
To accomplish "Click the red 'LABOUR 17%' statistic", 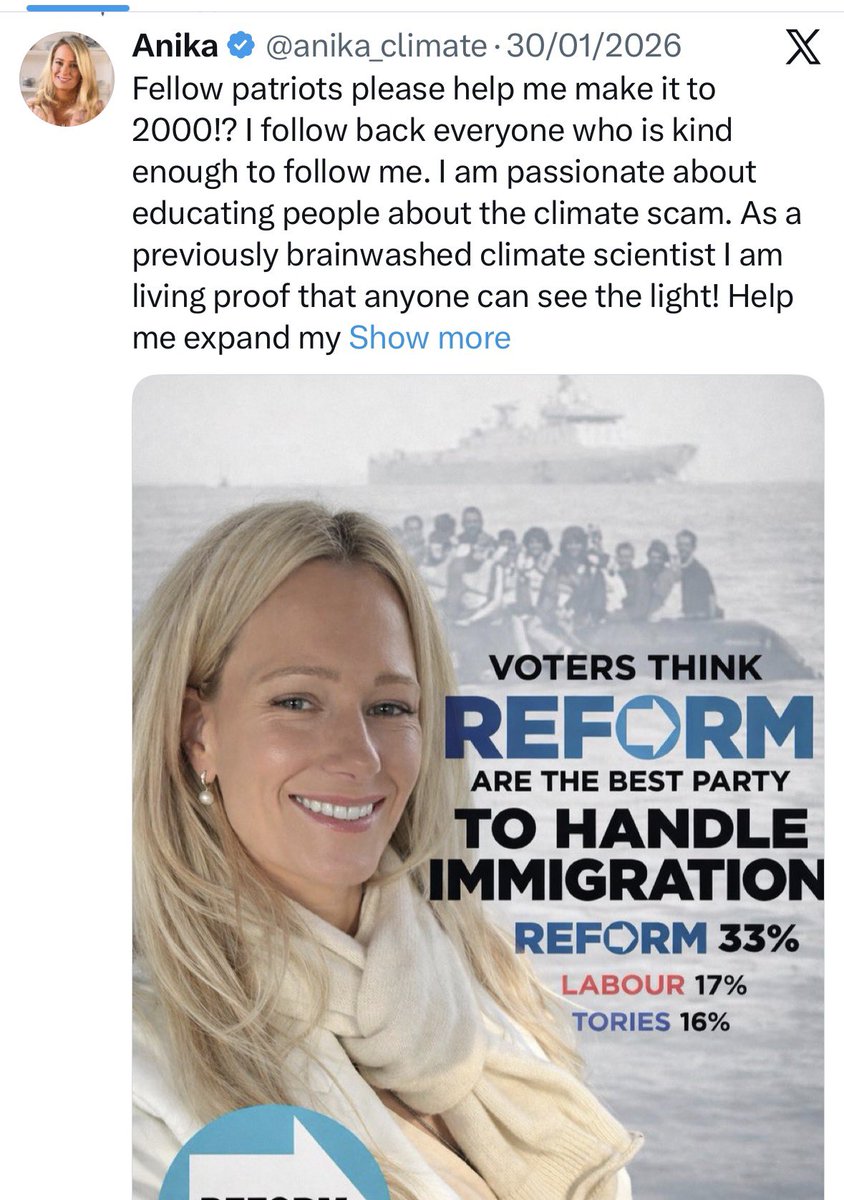I will point(654,985).
